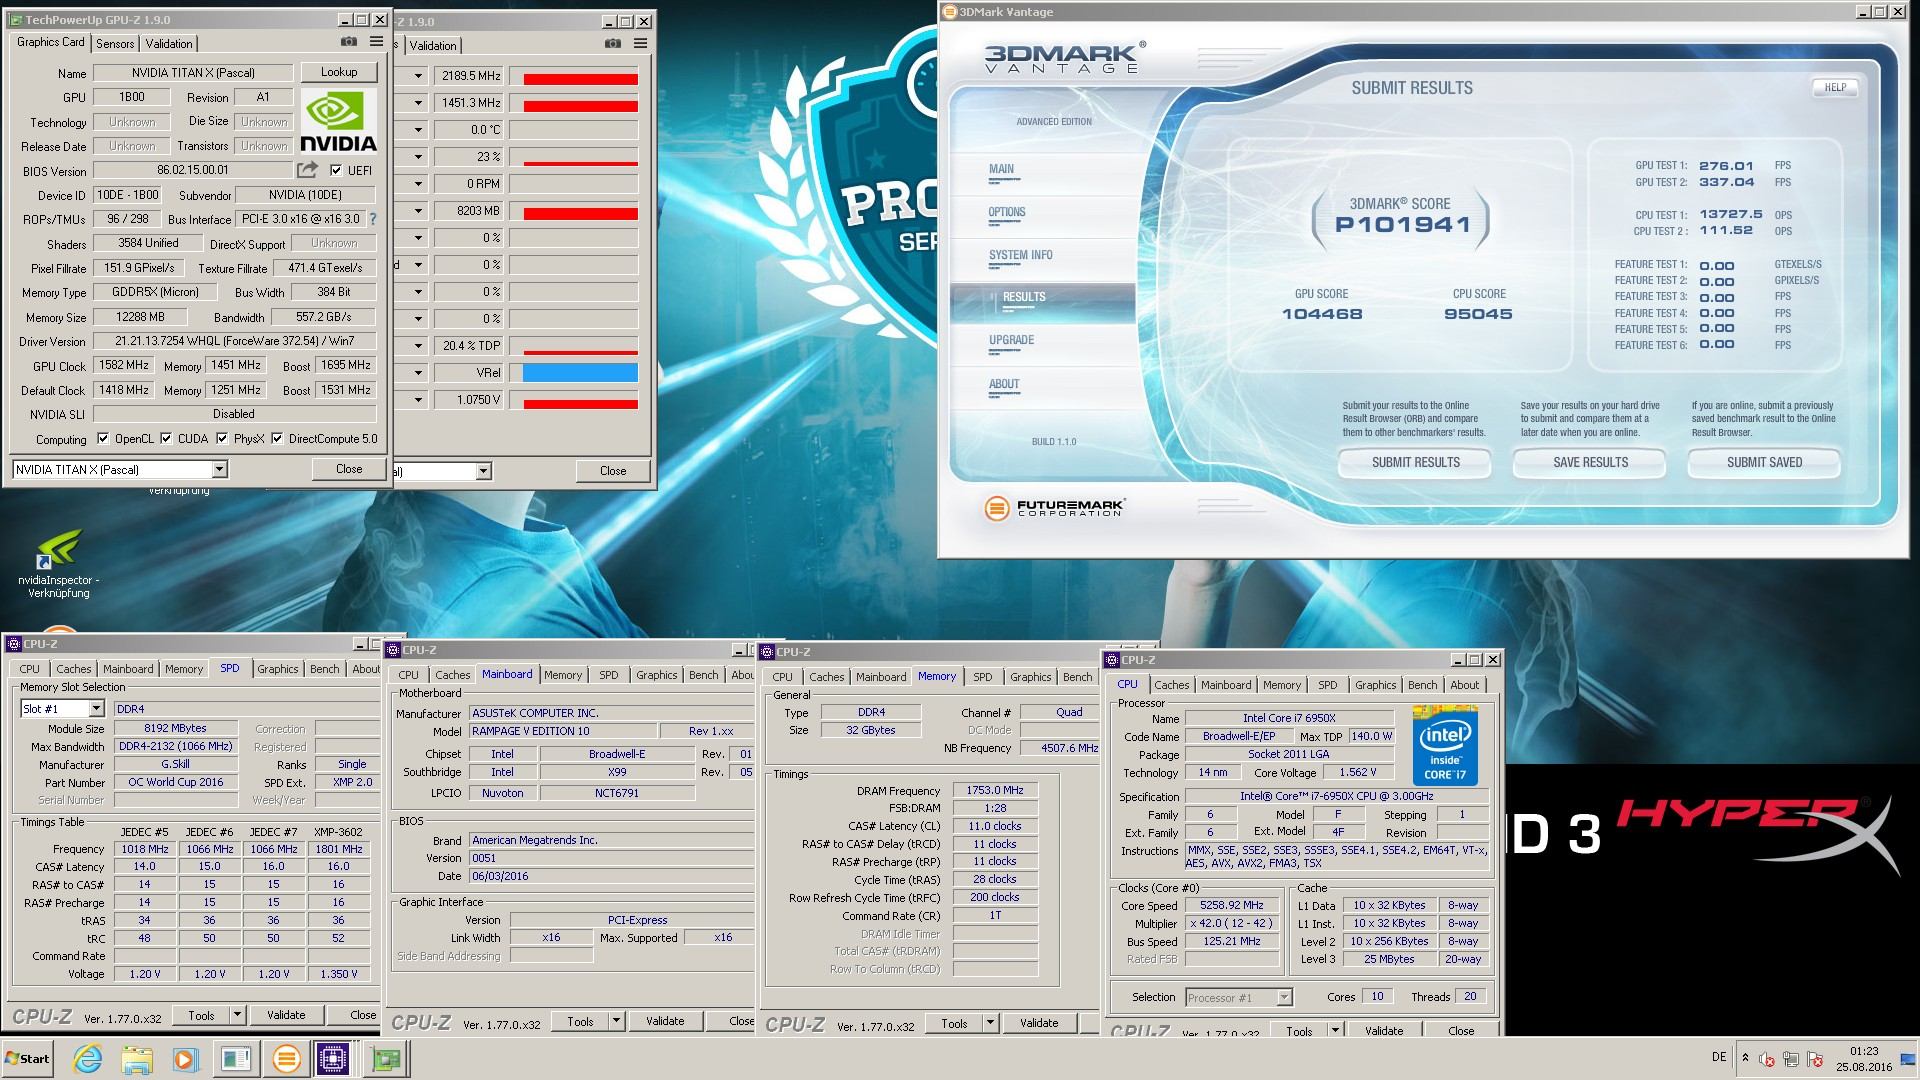Image resolution: width=1920 pixels, height=1080 pixels.
Task: Select OPTIONS in 3DMark Vantage sidebar
Action: pos(1007,212)
